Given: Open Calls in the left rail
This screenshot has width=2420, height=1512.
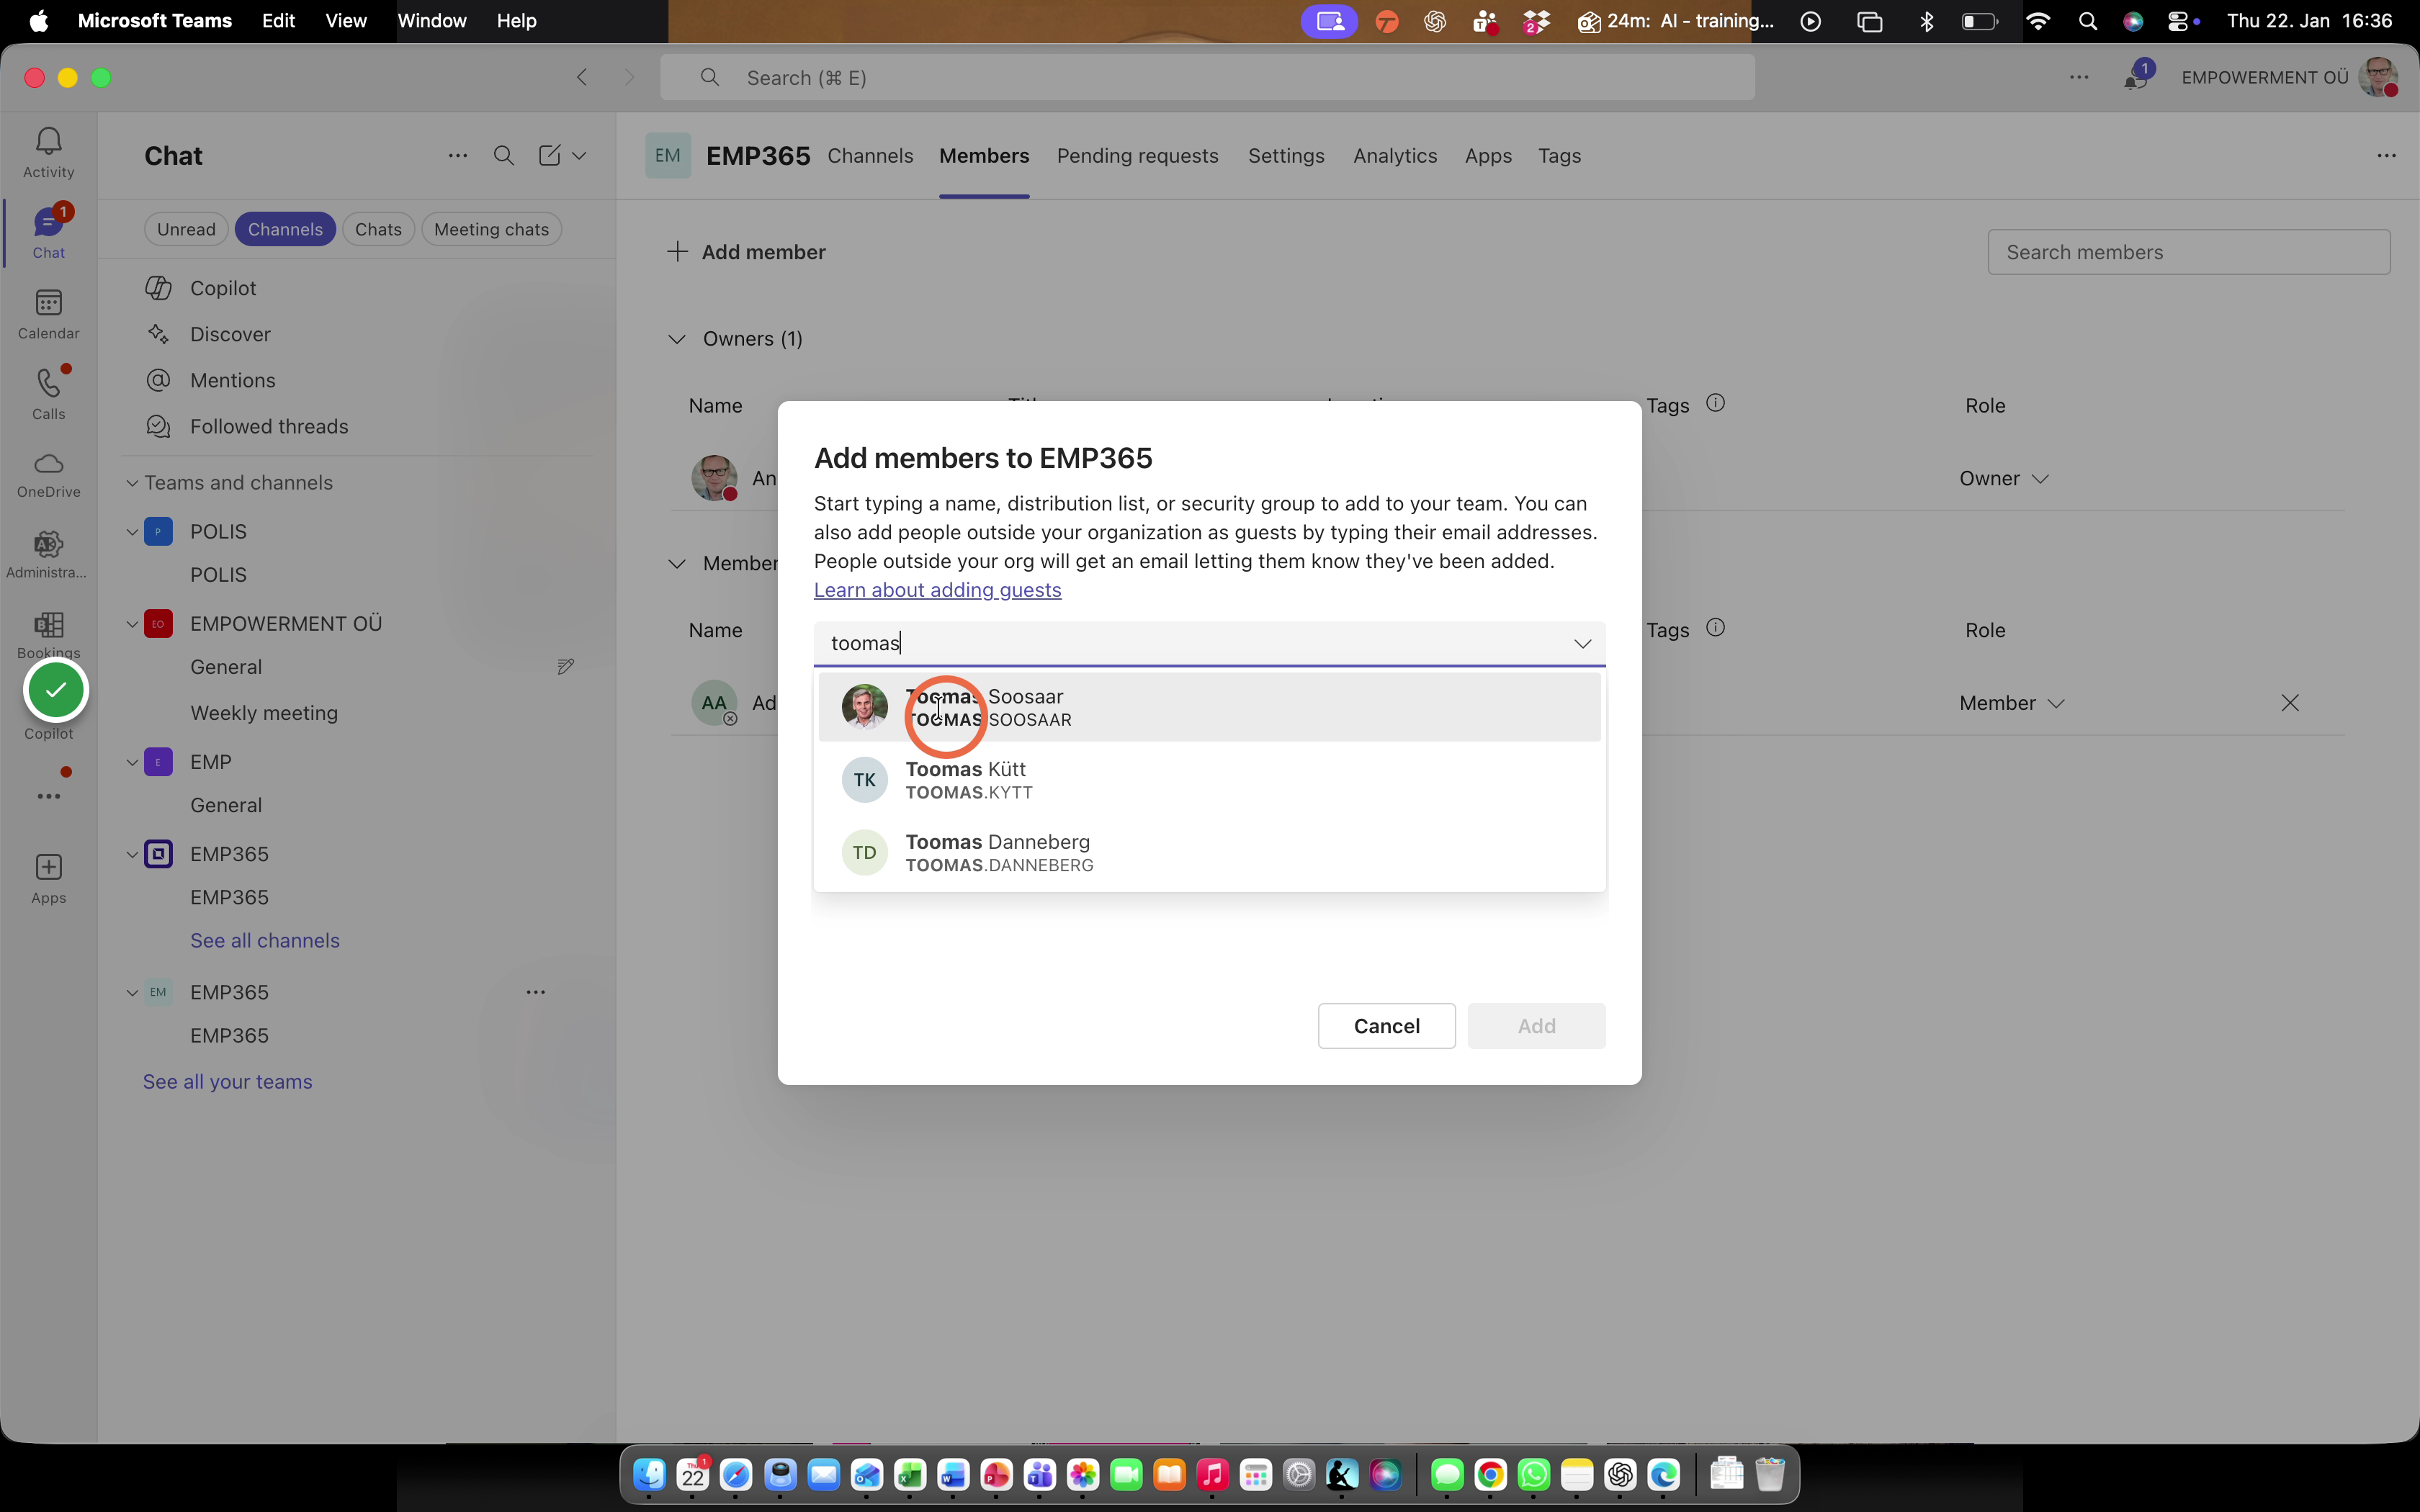Looking at the screenshot, I should tap(48, 394).
